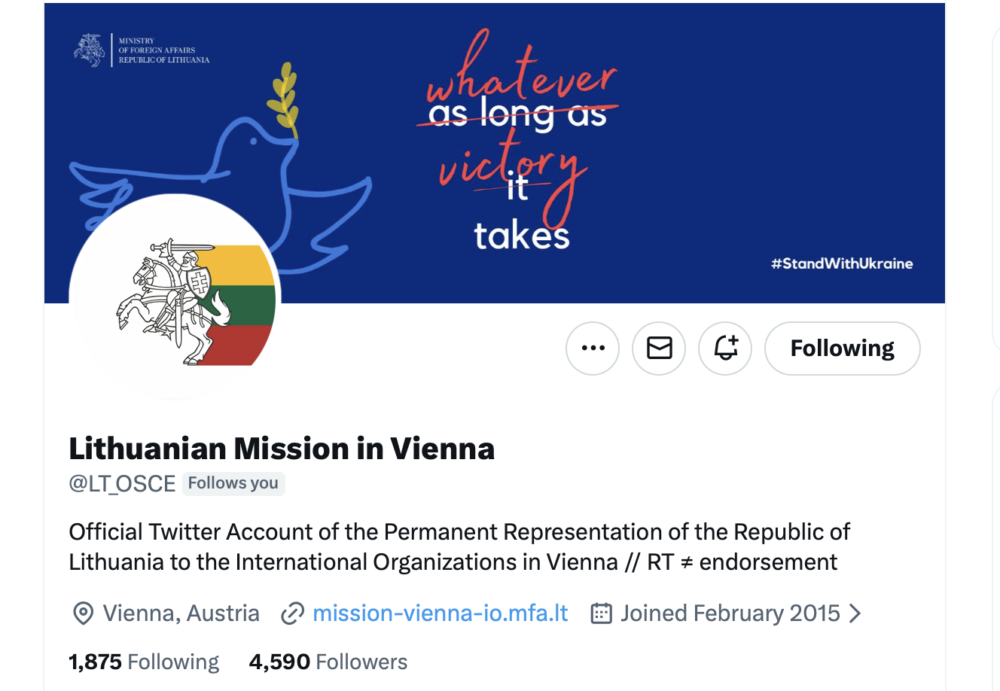
Task: Click the Lithuanian Mission in Vienna name
Action: [x=281, y=448]
